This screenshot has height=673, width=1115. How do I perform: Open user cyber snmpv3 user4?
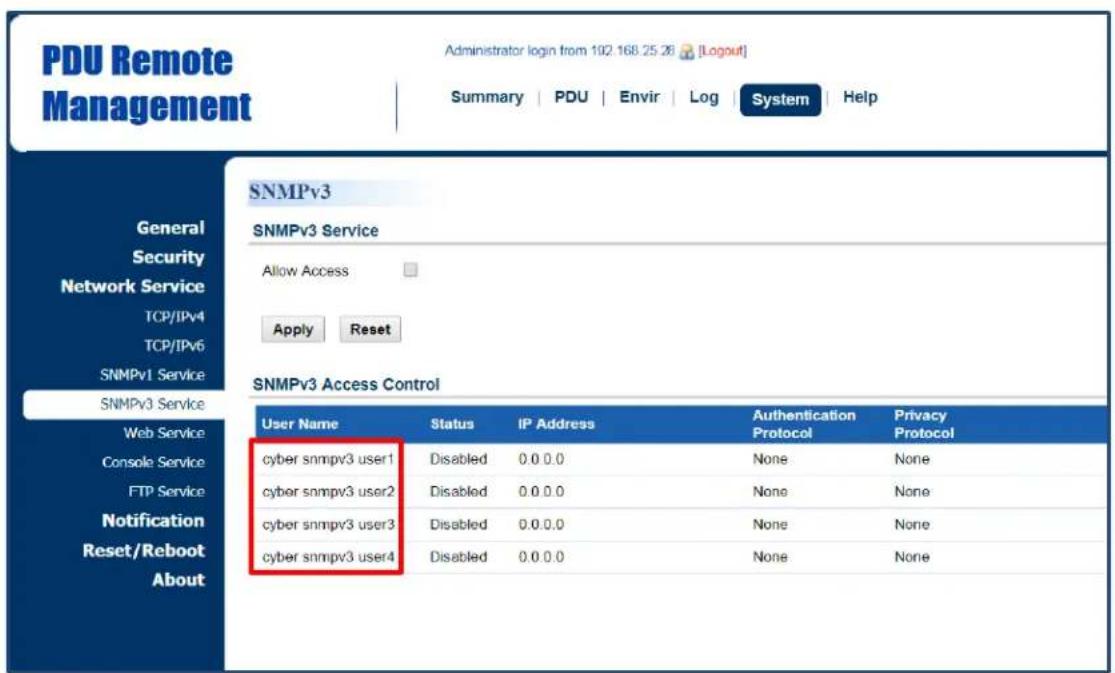328,557
